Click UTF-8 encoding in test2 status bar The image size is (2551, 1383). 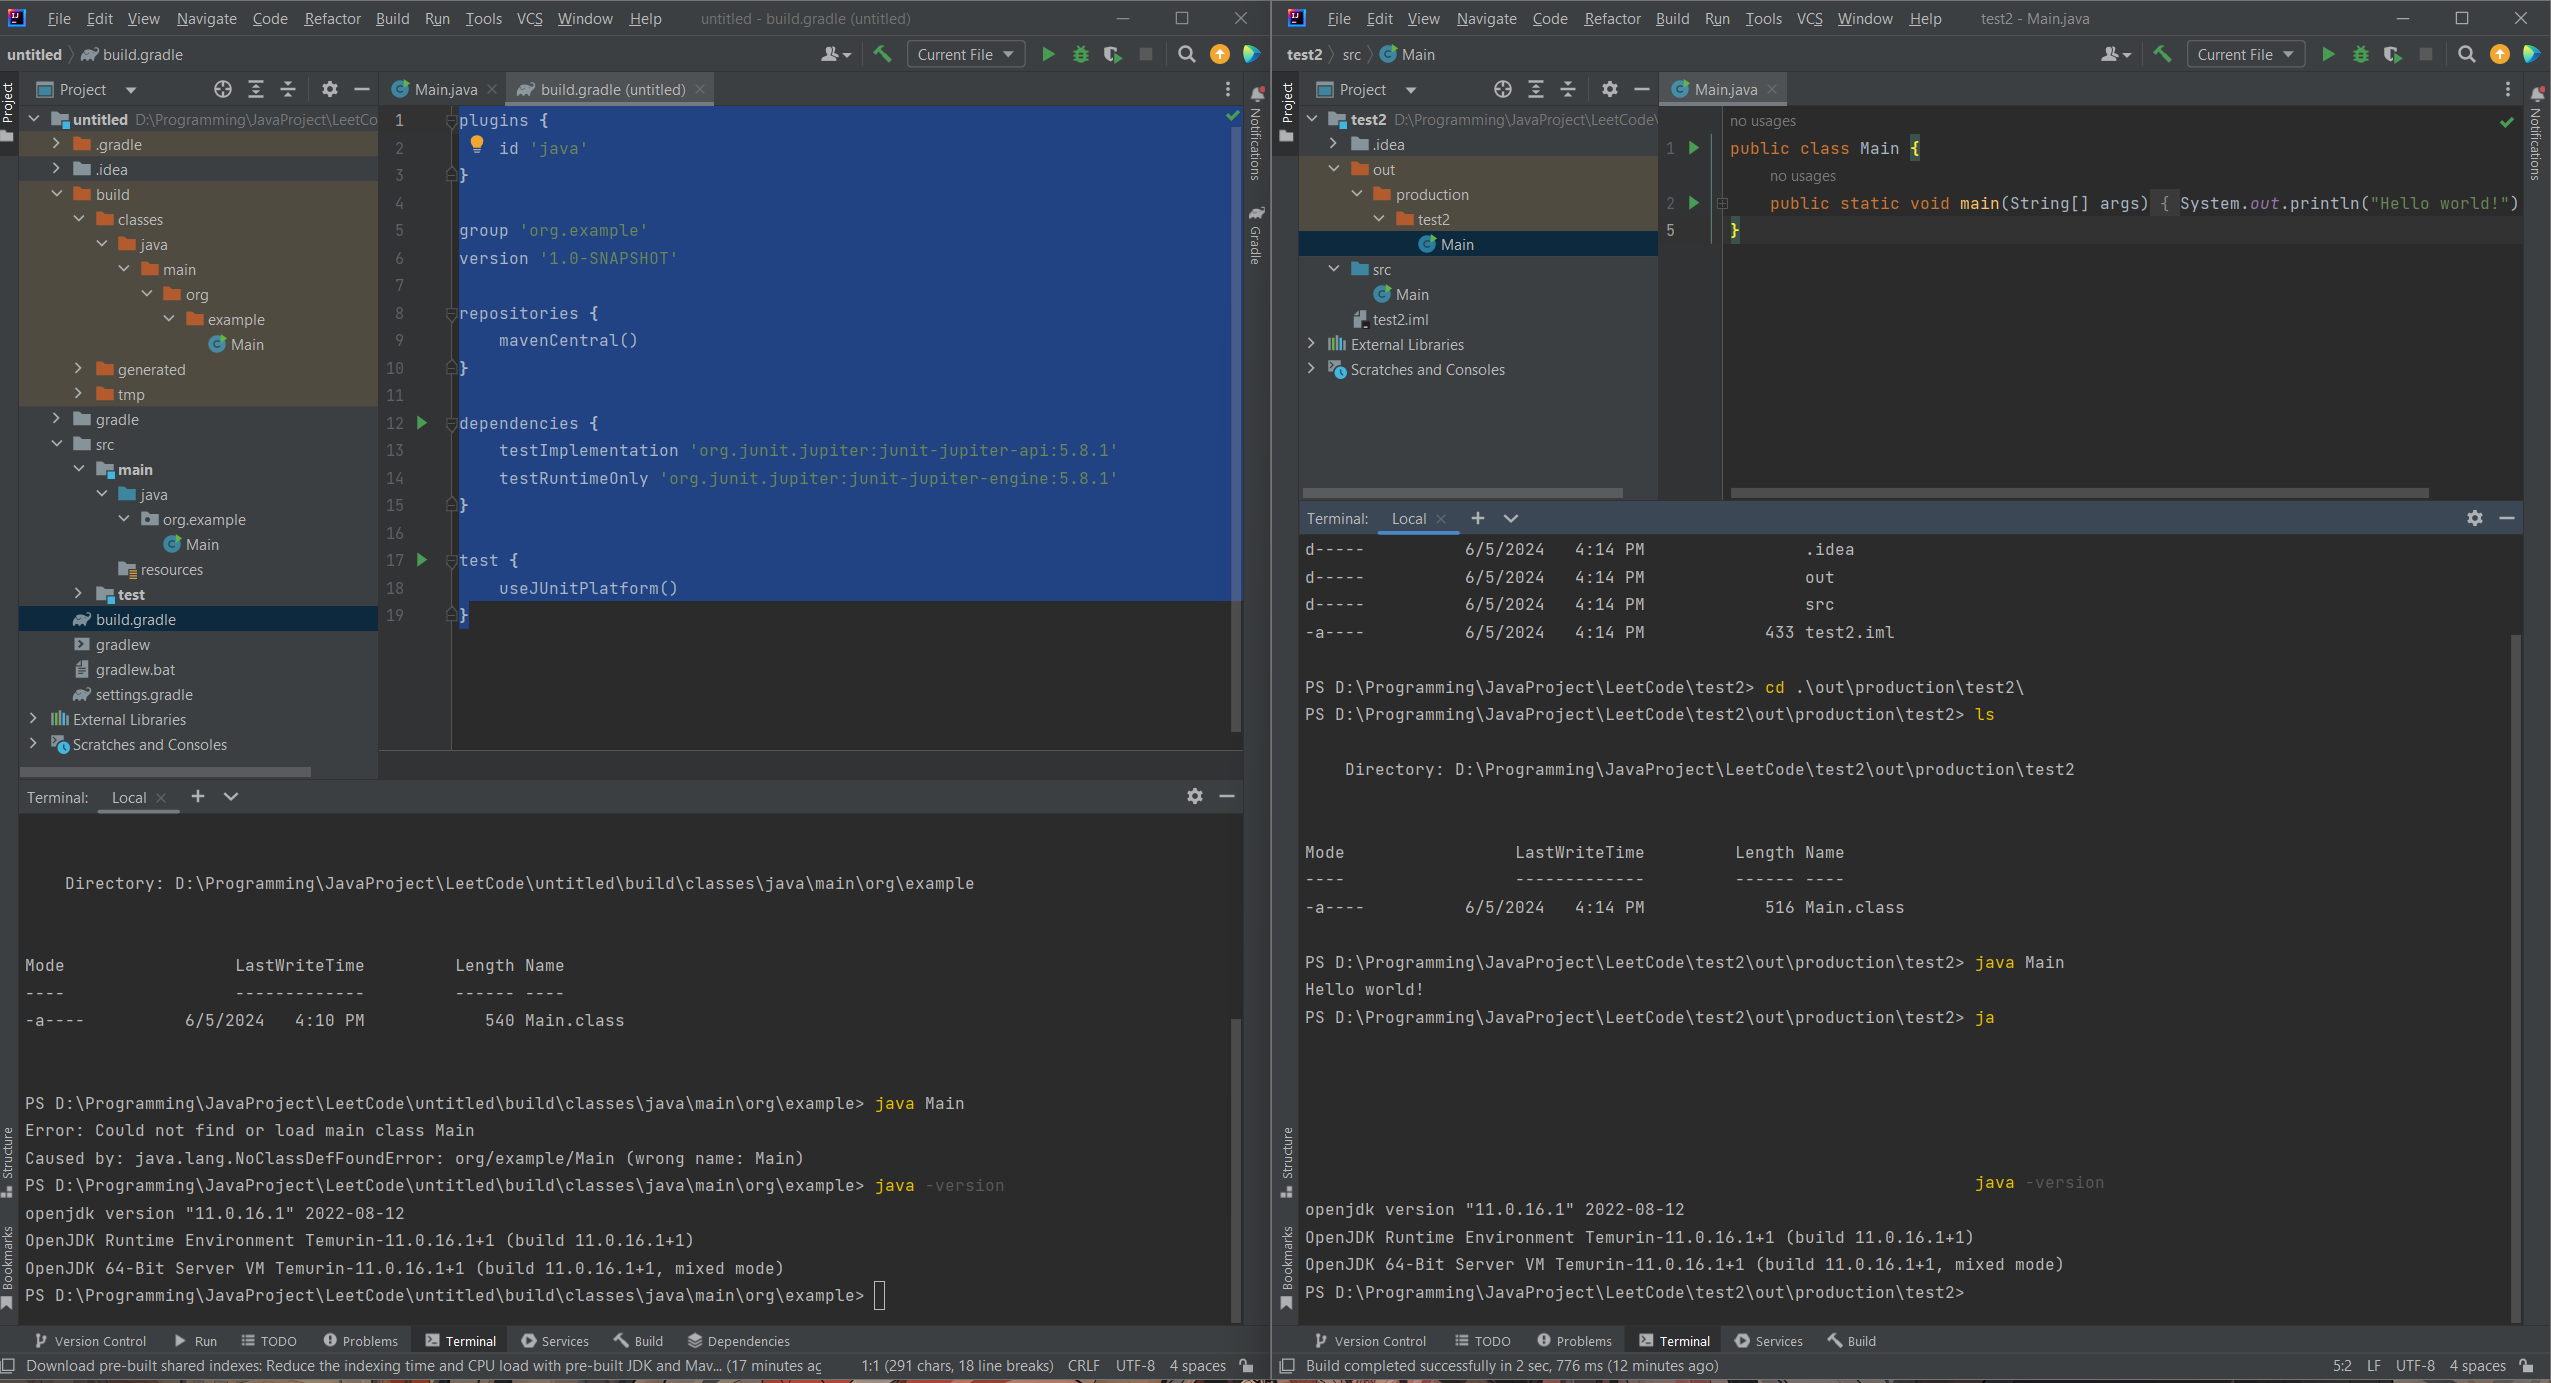[x=2415, y=1366]
